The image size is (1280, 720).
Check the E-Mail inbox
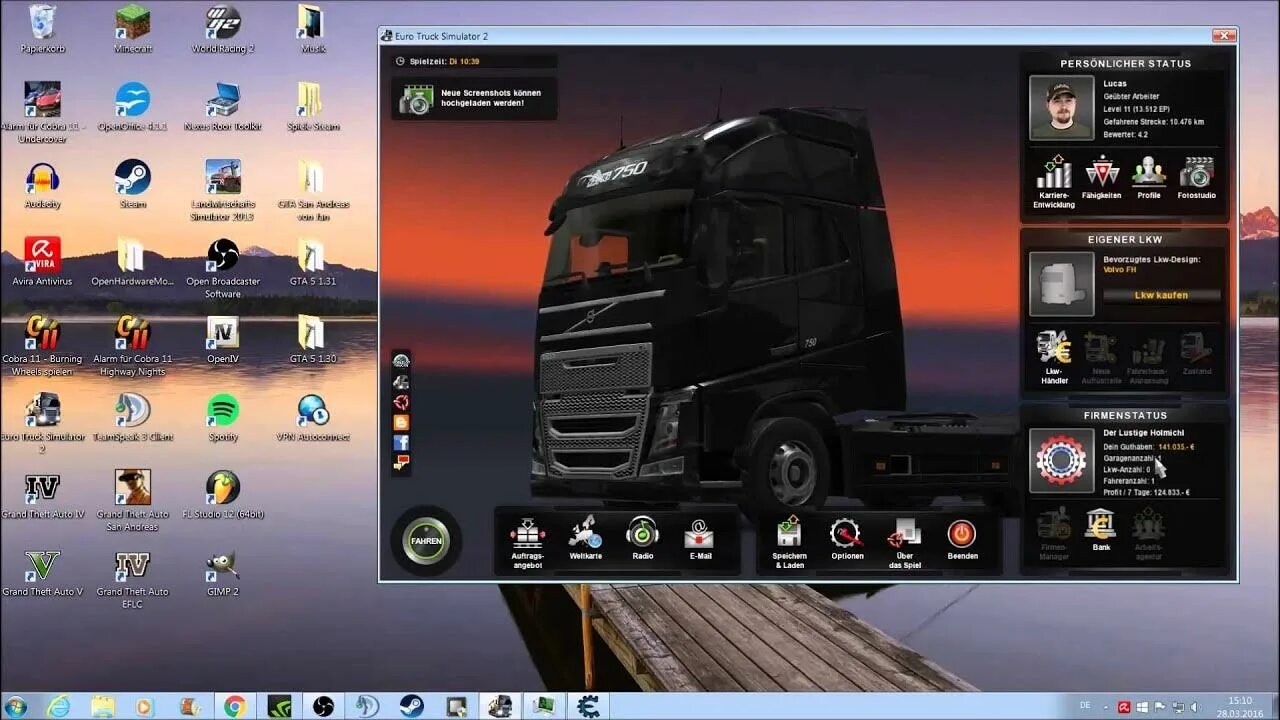(700, 540)
